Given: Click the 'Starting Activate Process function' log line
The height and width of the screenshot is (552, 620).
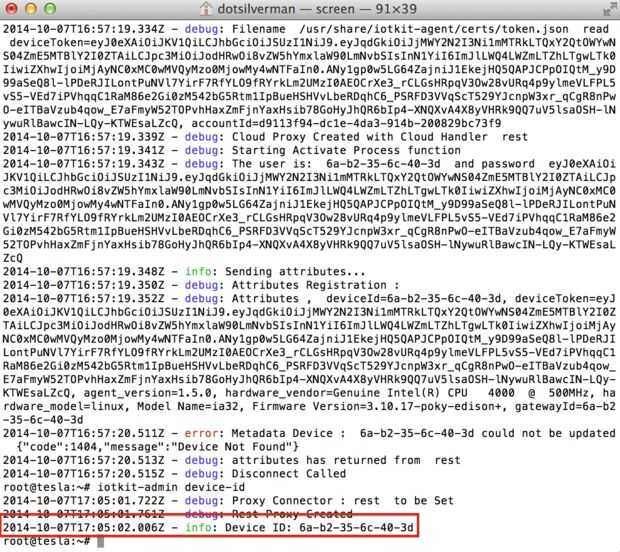Looking at the screenshot, I should coord(346,150).
